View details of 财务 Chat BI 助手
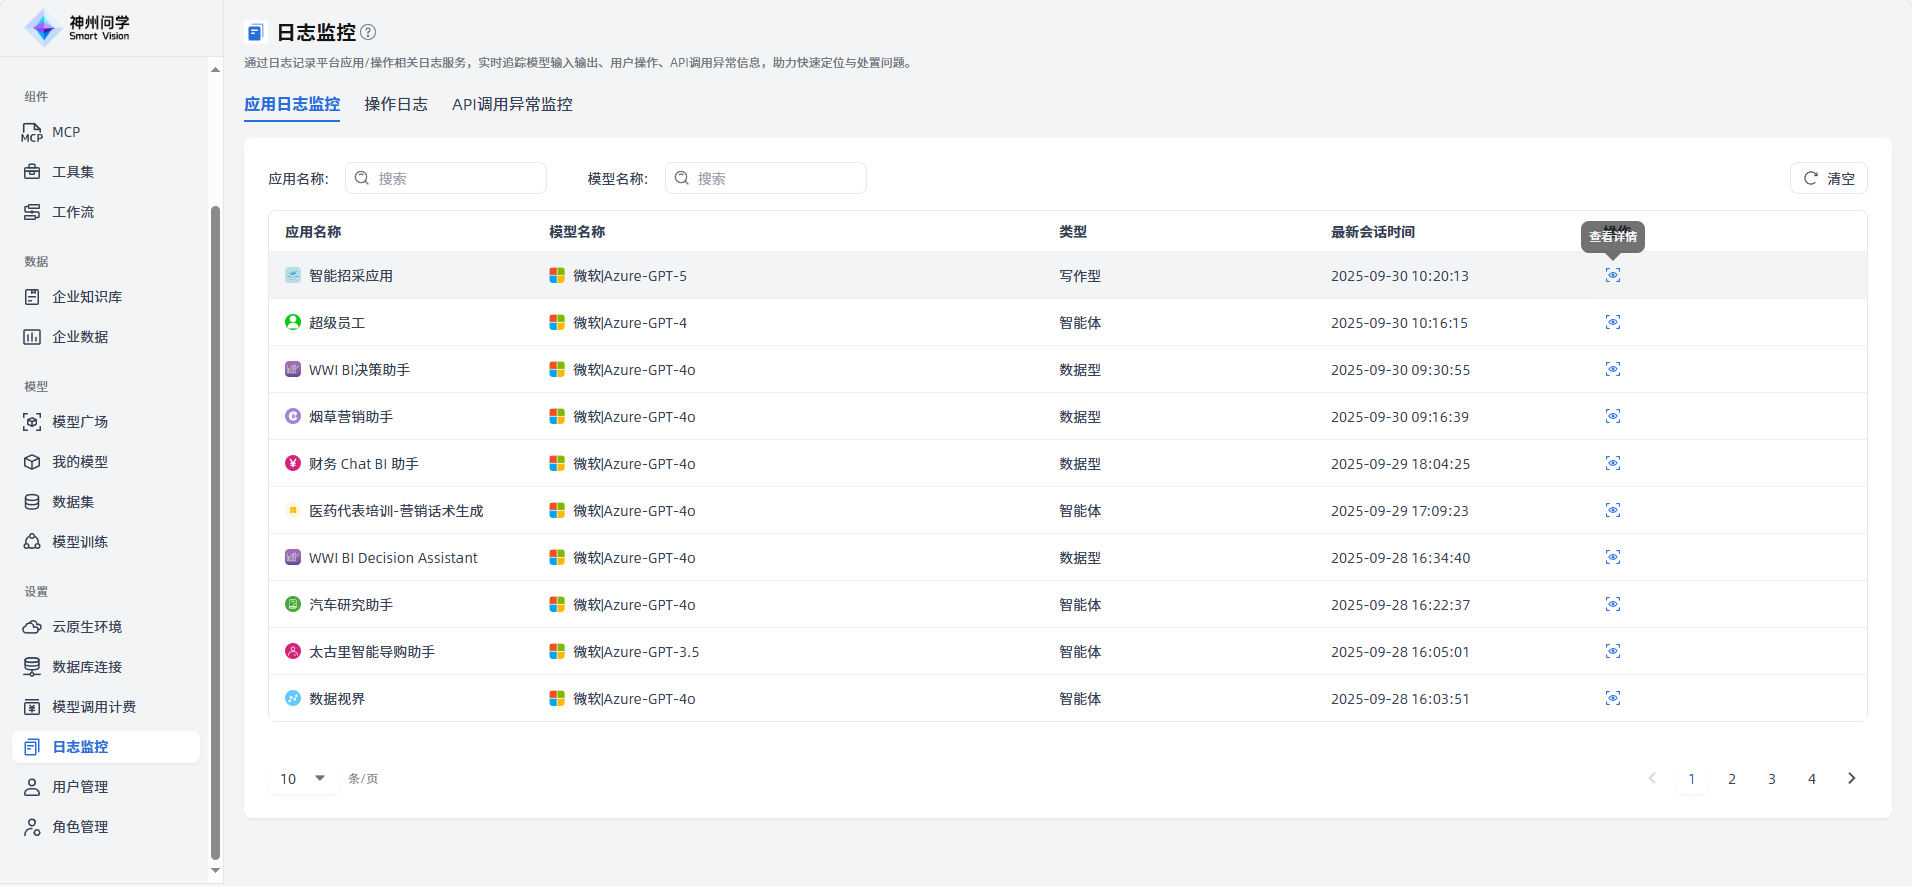 click(1612, 463)
